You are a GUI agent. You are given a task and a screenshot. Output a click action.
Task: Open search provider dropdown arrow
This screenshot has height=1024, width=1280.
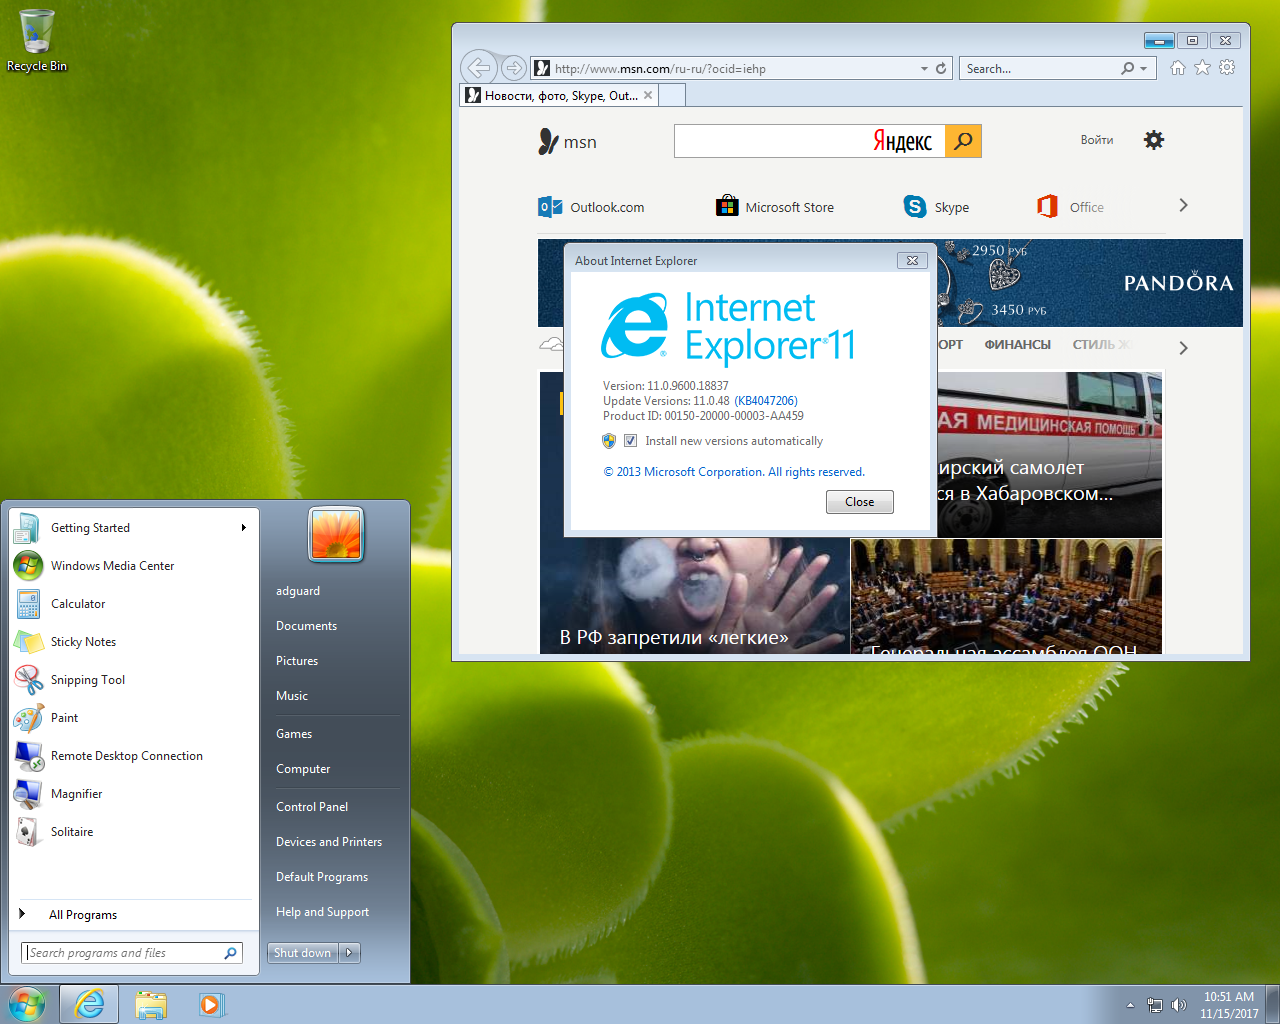coord(1144,69)
